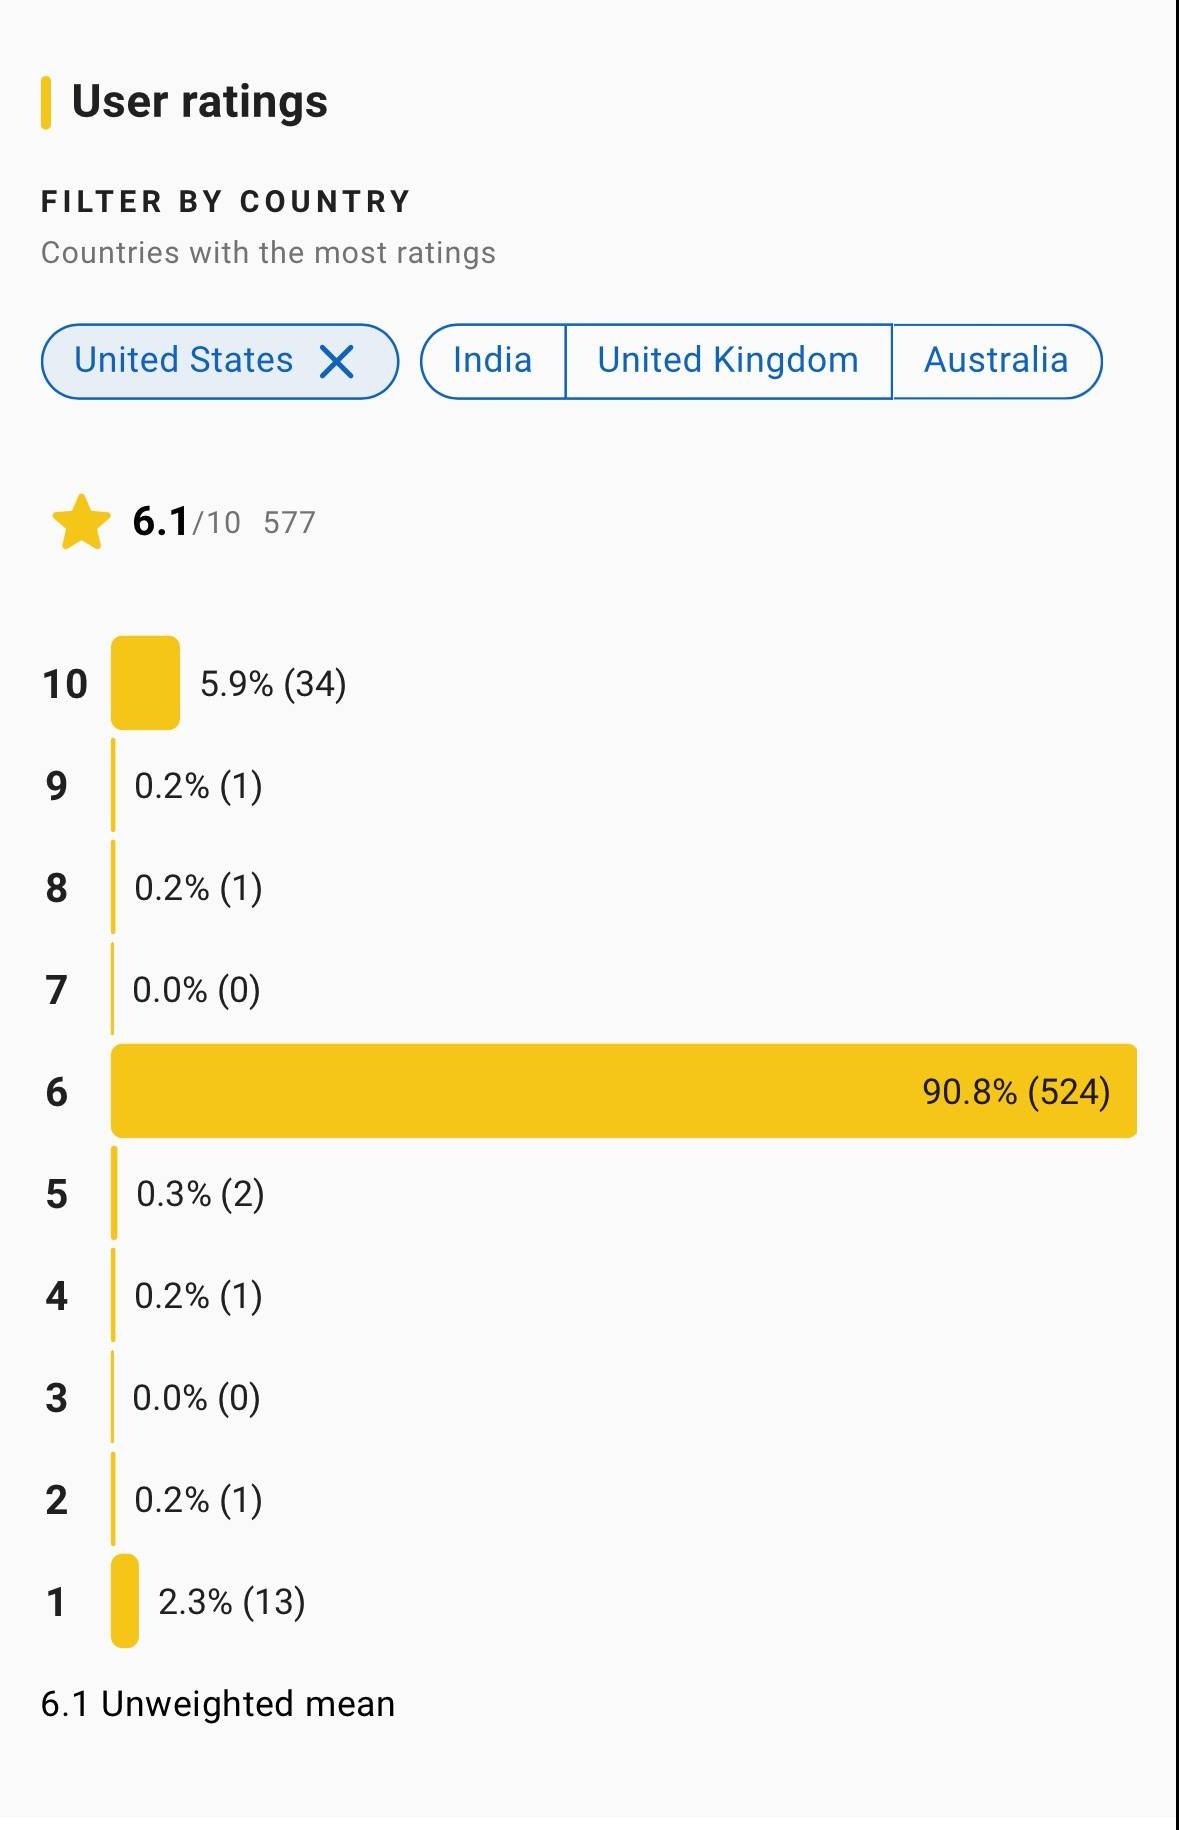Viewport: 1179px width, 1830px height.
Task: Select the 5-star rating row showing 0.3%
Action: coord(199,1194)
